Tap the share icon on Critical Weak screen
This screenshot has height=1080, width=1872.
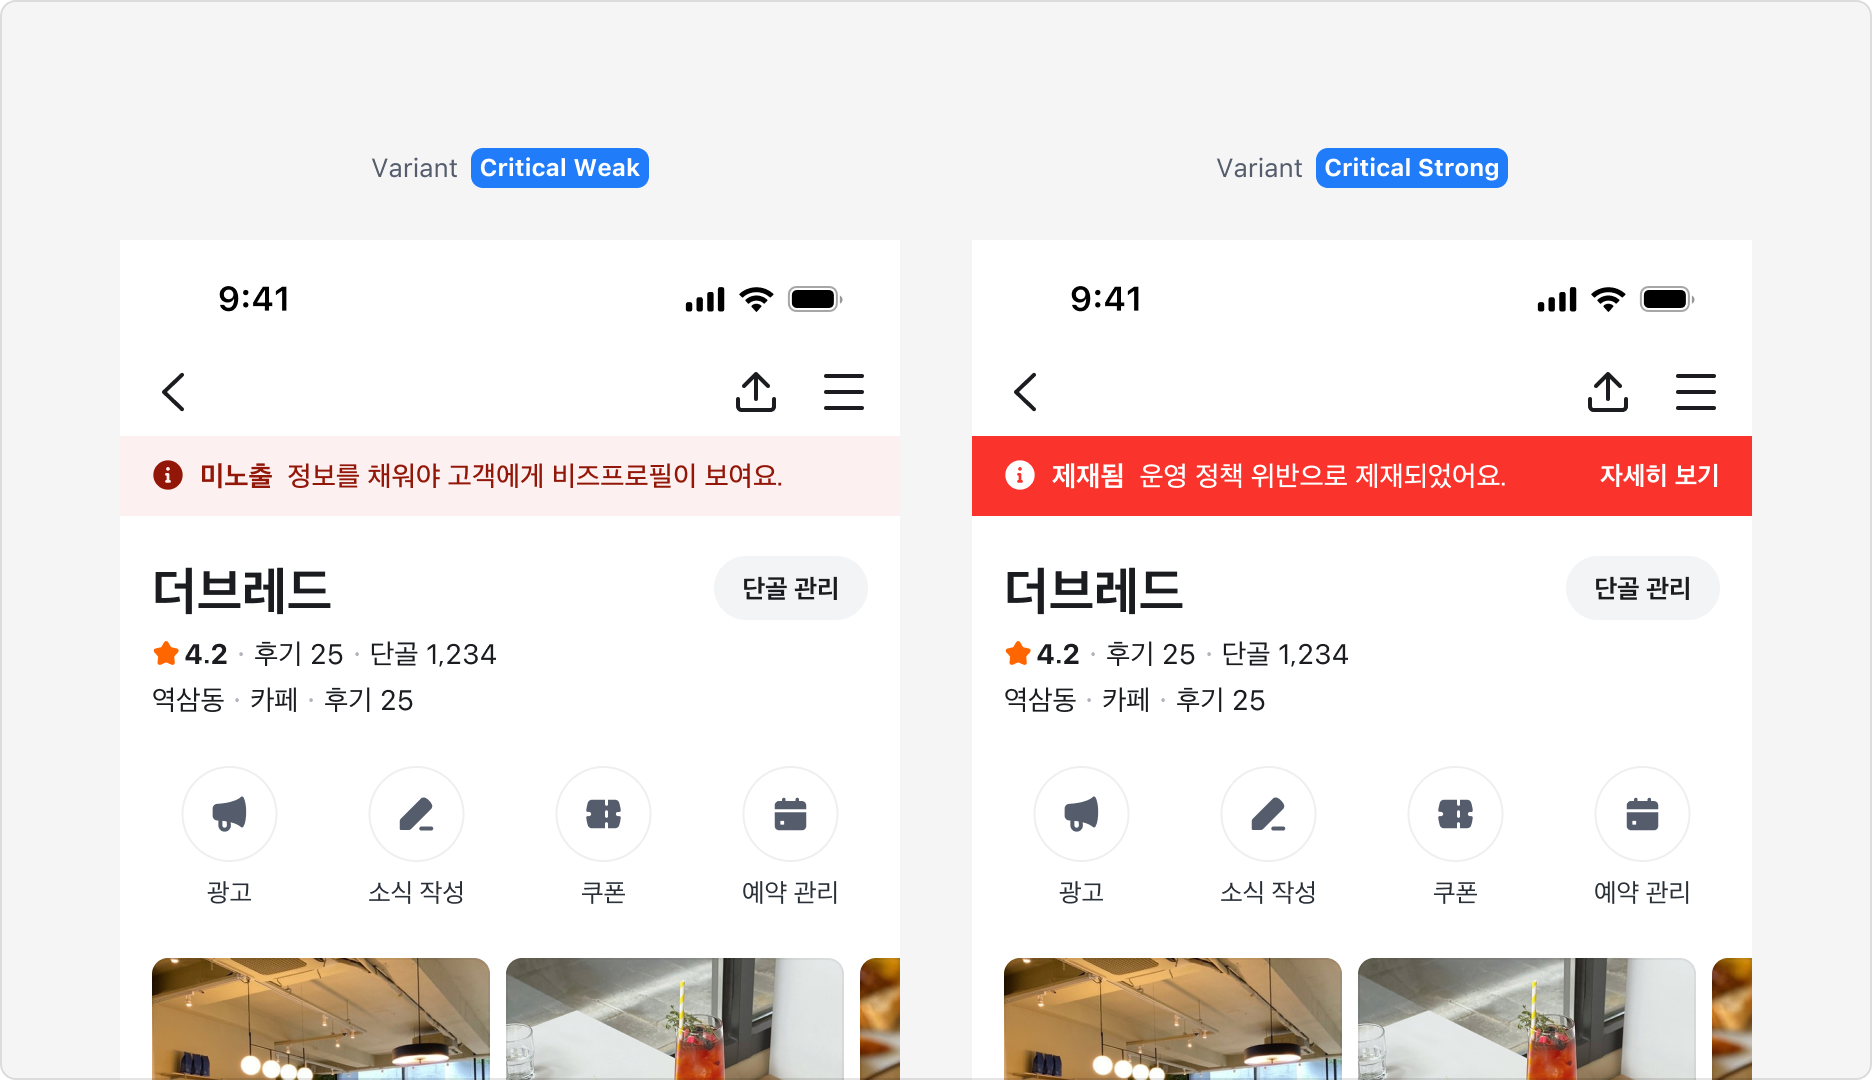(757, 392)
